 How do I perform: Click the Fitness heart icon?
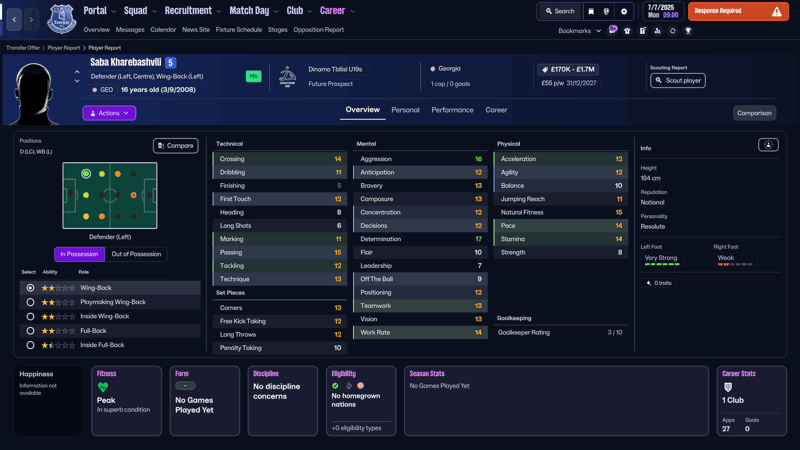103,387
